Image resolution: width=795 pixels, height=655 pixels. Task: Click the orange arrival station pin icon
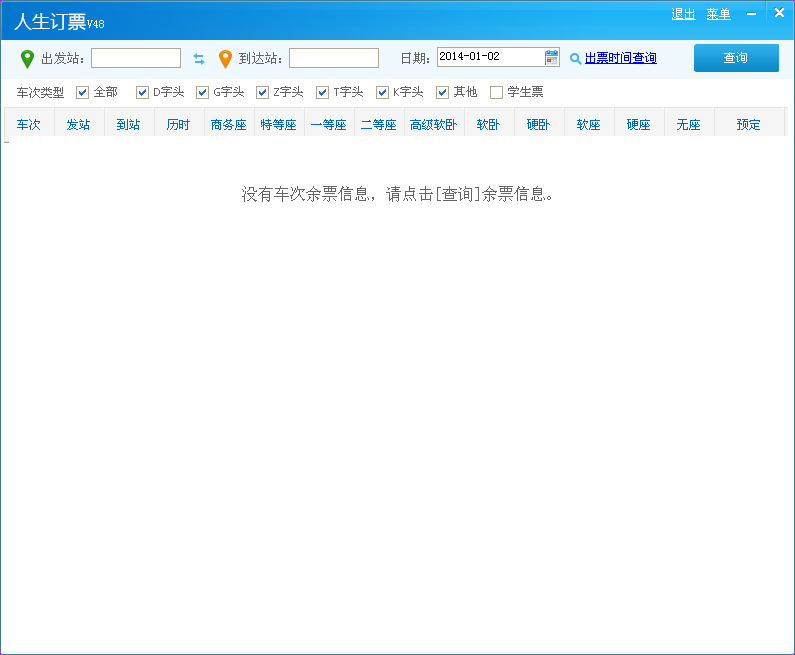click(x=225, y=59)
